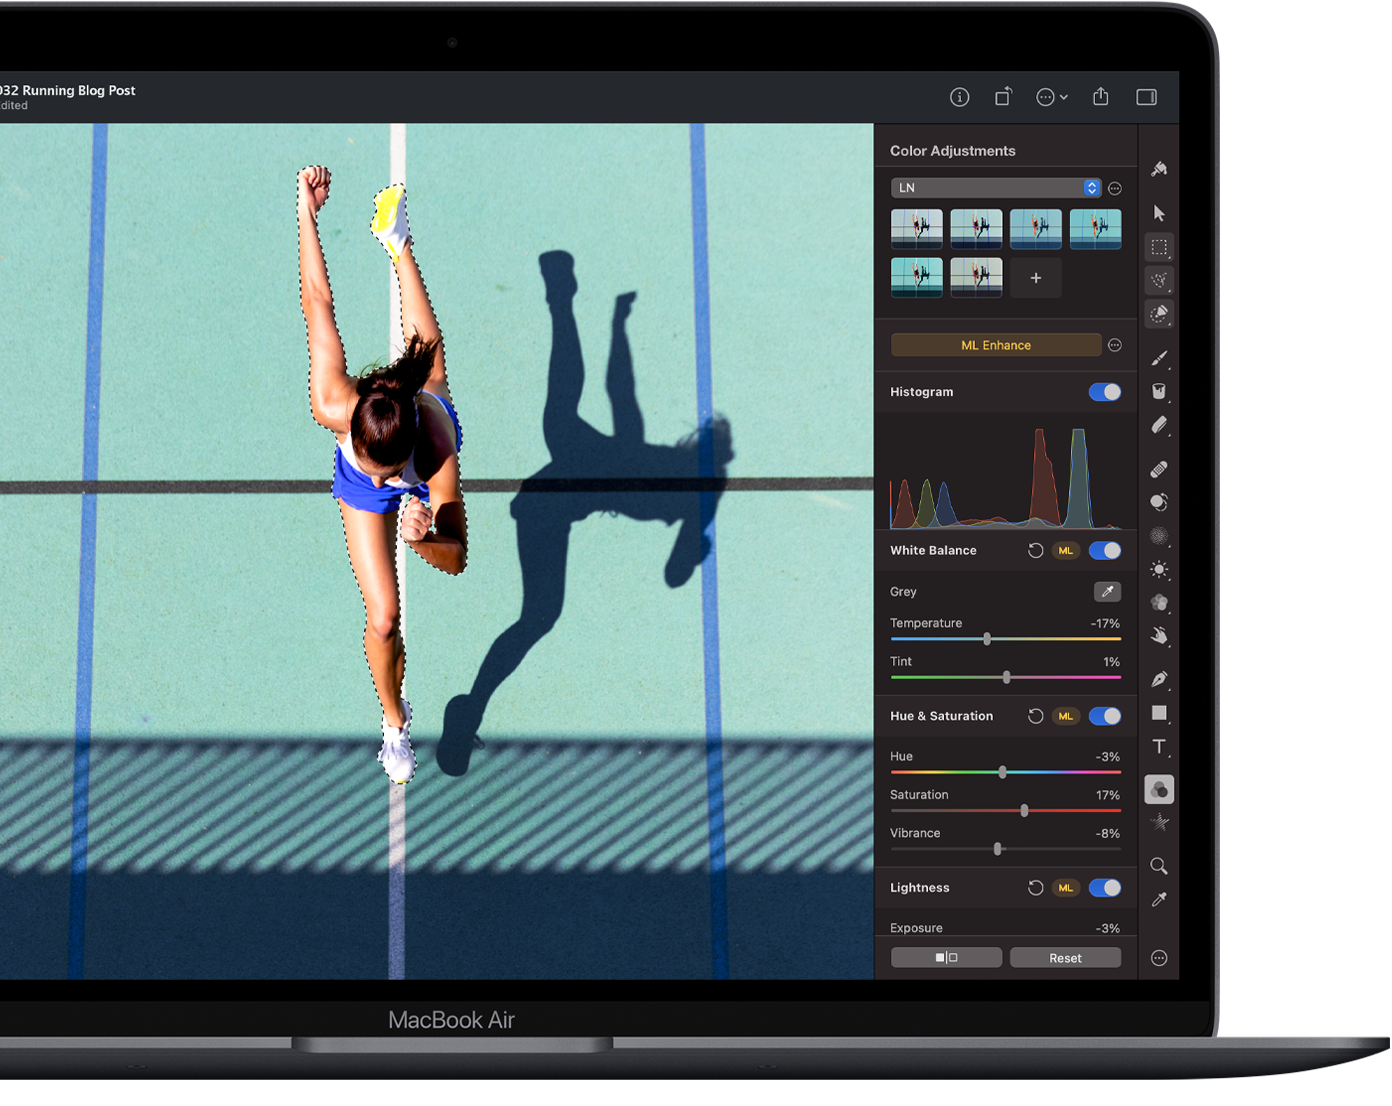
Task: Click the Reset button
Action: (x=1065, y=958)
